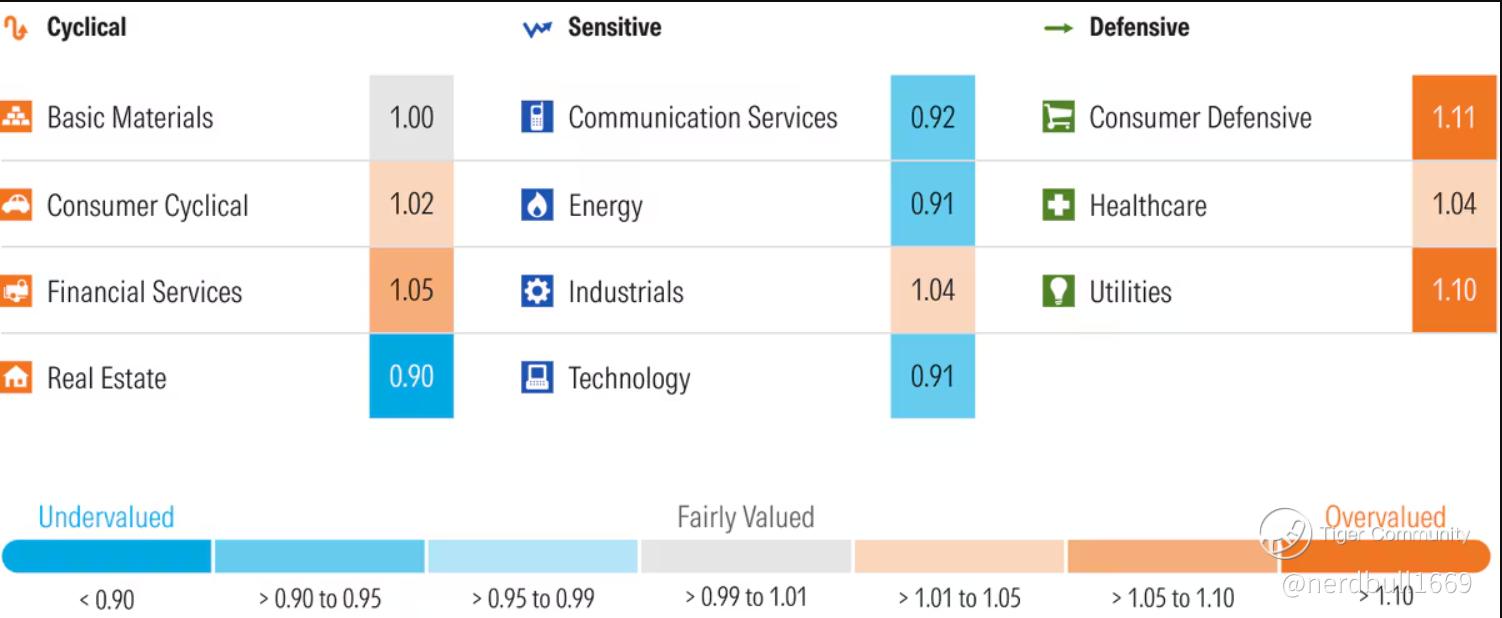
Task: Click the Consumer Defensive cart icon
Action: [1058, 117]
